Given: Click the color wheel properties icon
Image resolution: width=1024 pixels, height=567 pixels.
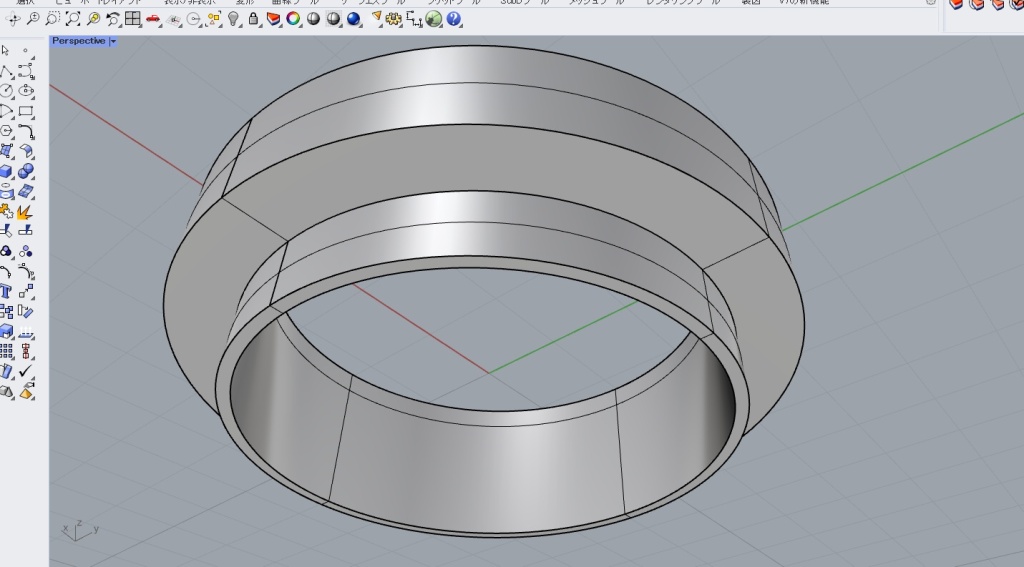Looking at the screenshot, I should coord(294,19).
